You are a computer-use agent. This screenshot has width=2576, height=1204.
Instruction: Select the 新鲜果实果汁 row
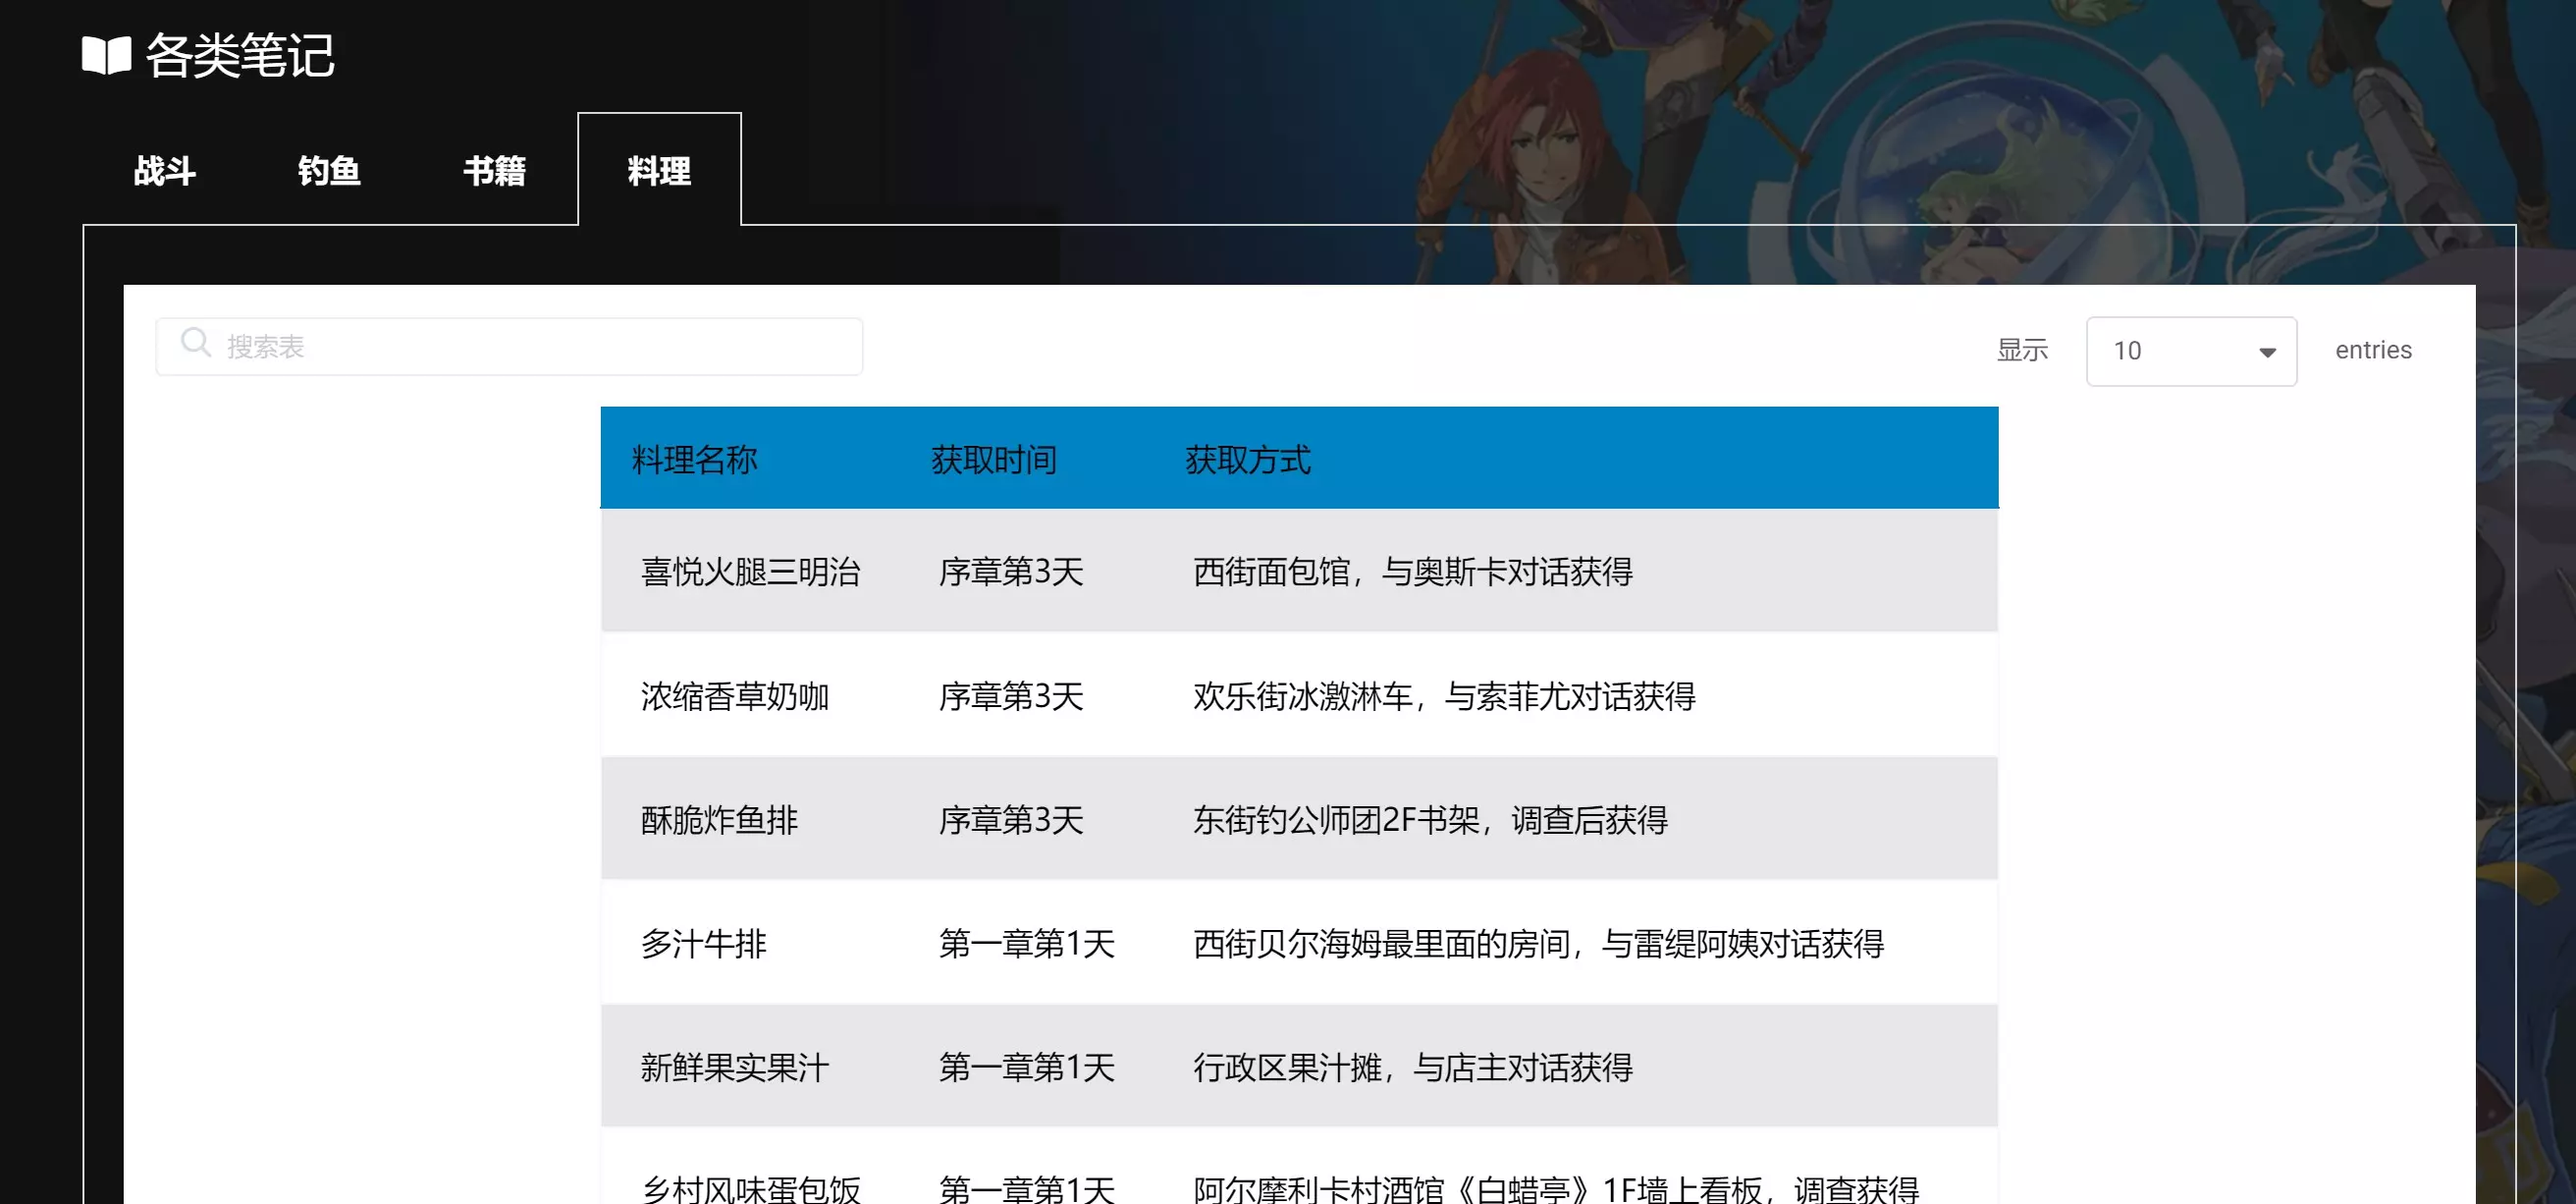(x=735, y=1068)
